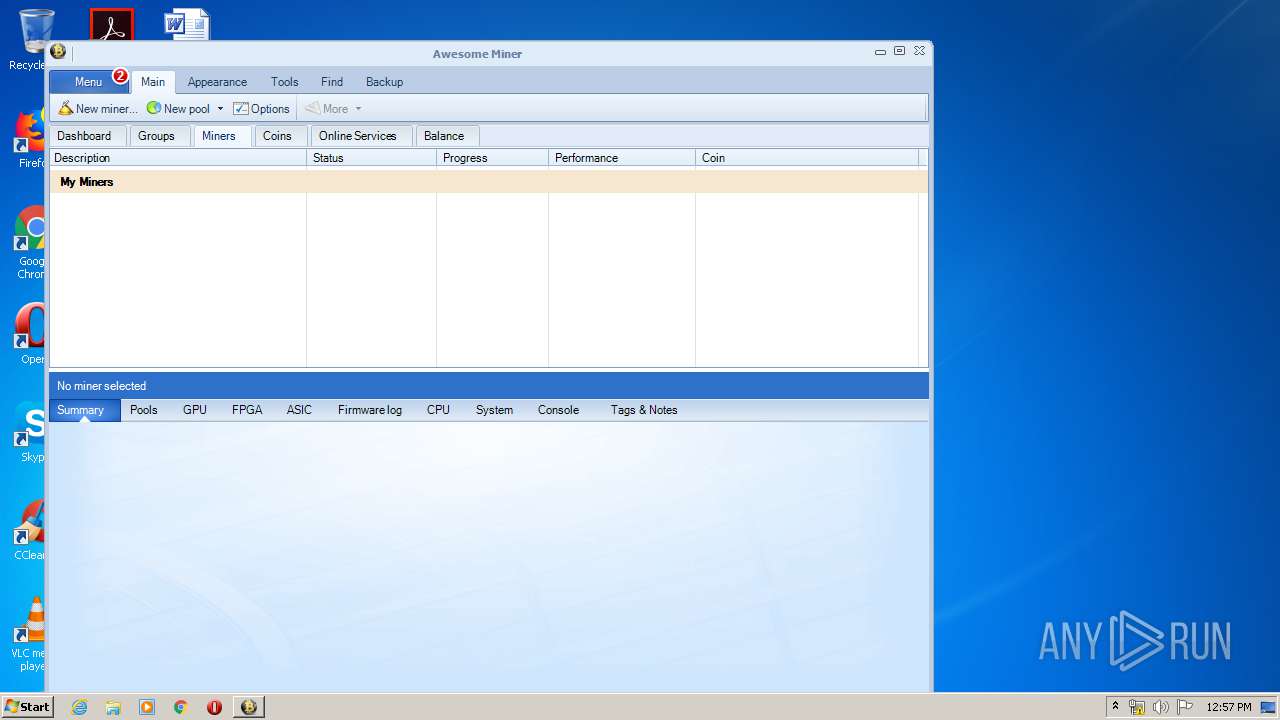Viewport: 1280px width, 720px height.
Task: Click the volume speaker tray icon
Action: pyautogui.click(x=1161, y=707)
